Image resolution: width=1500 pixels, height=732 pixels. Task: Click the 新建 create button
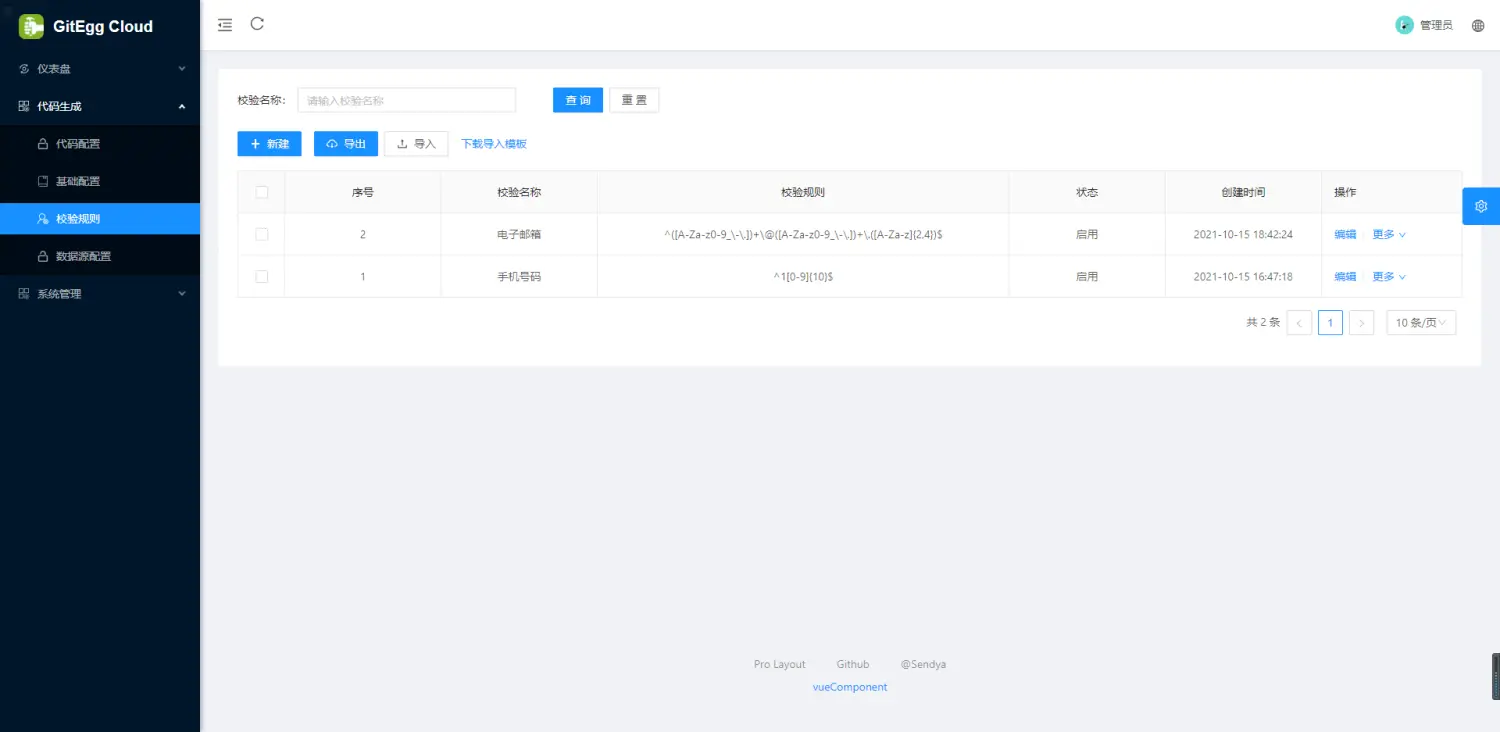(269, 144)
